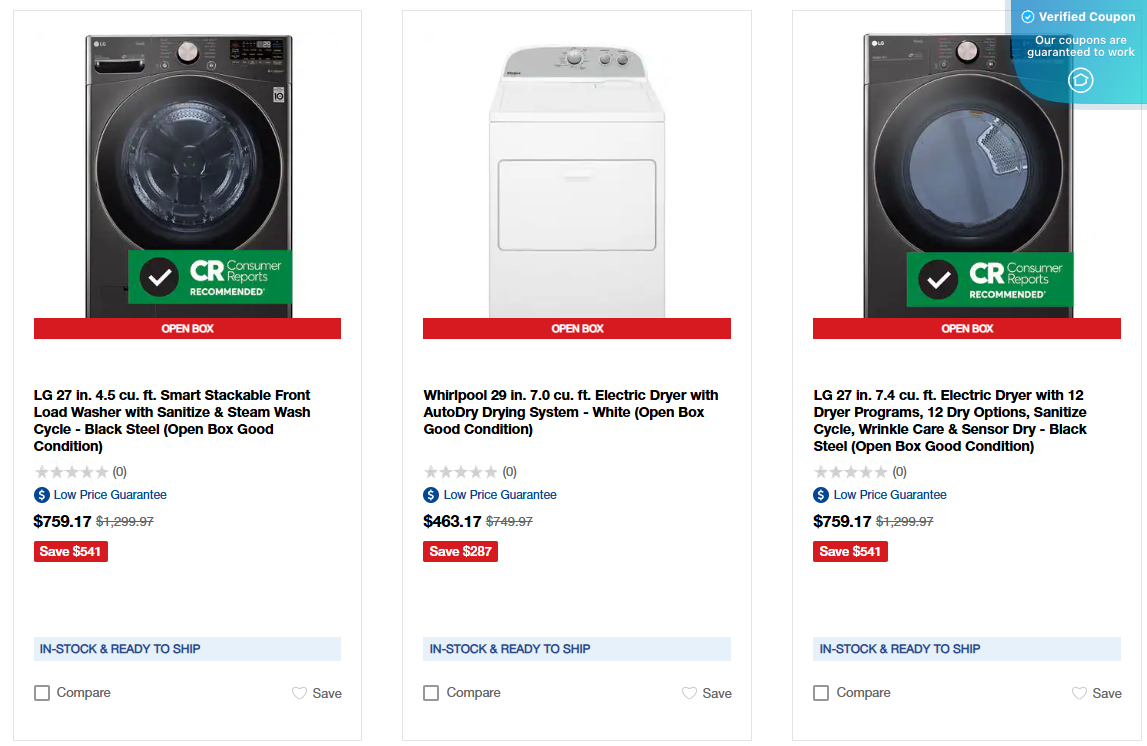
Task: Click the coupon tag icon in the blue banner
Action: (x=1080, y=80)
